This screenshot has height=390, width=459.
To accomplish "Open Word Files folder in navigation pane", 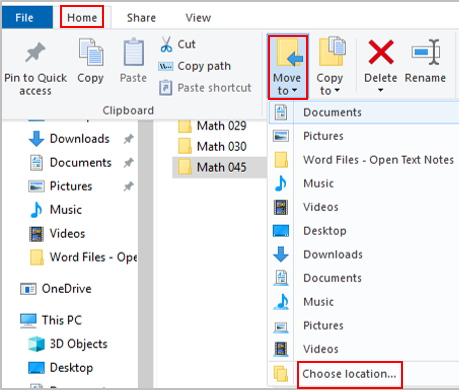I will (83, 257).
